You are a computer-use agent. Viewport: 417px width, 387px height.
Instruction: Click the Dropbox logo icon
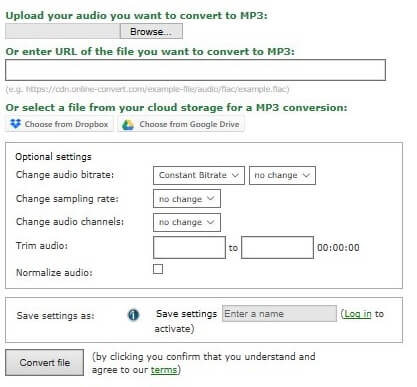[x=15, y=124]
